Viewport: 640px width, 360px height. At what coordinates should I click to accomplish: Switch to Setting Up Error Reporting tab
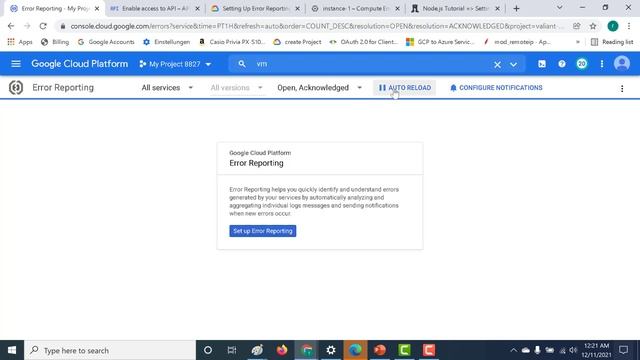coord(255,9)
